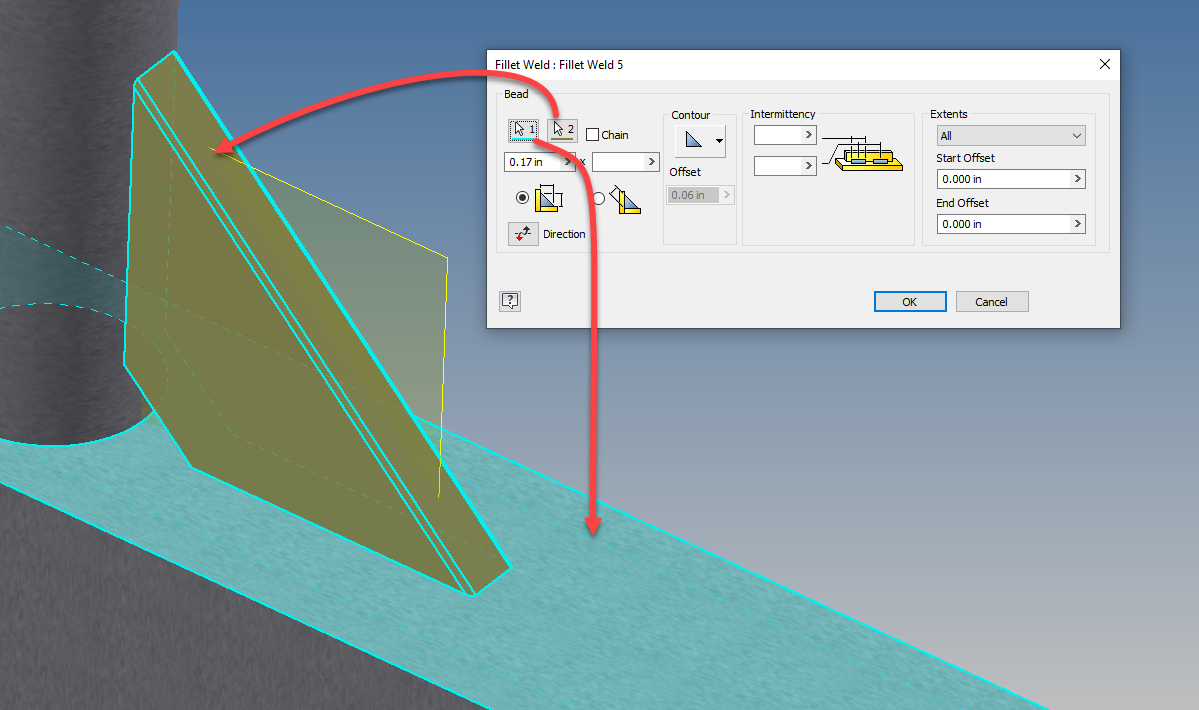Open arrow of second Intermittency field

pos(808,166)
